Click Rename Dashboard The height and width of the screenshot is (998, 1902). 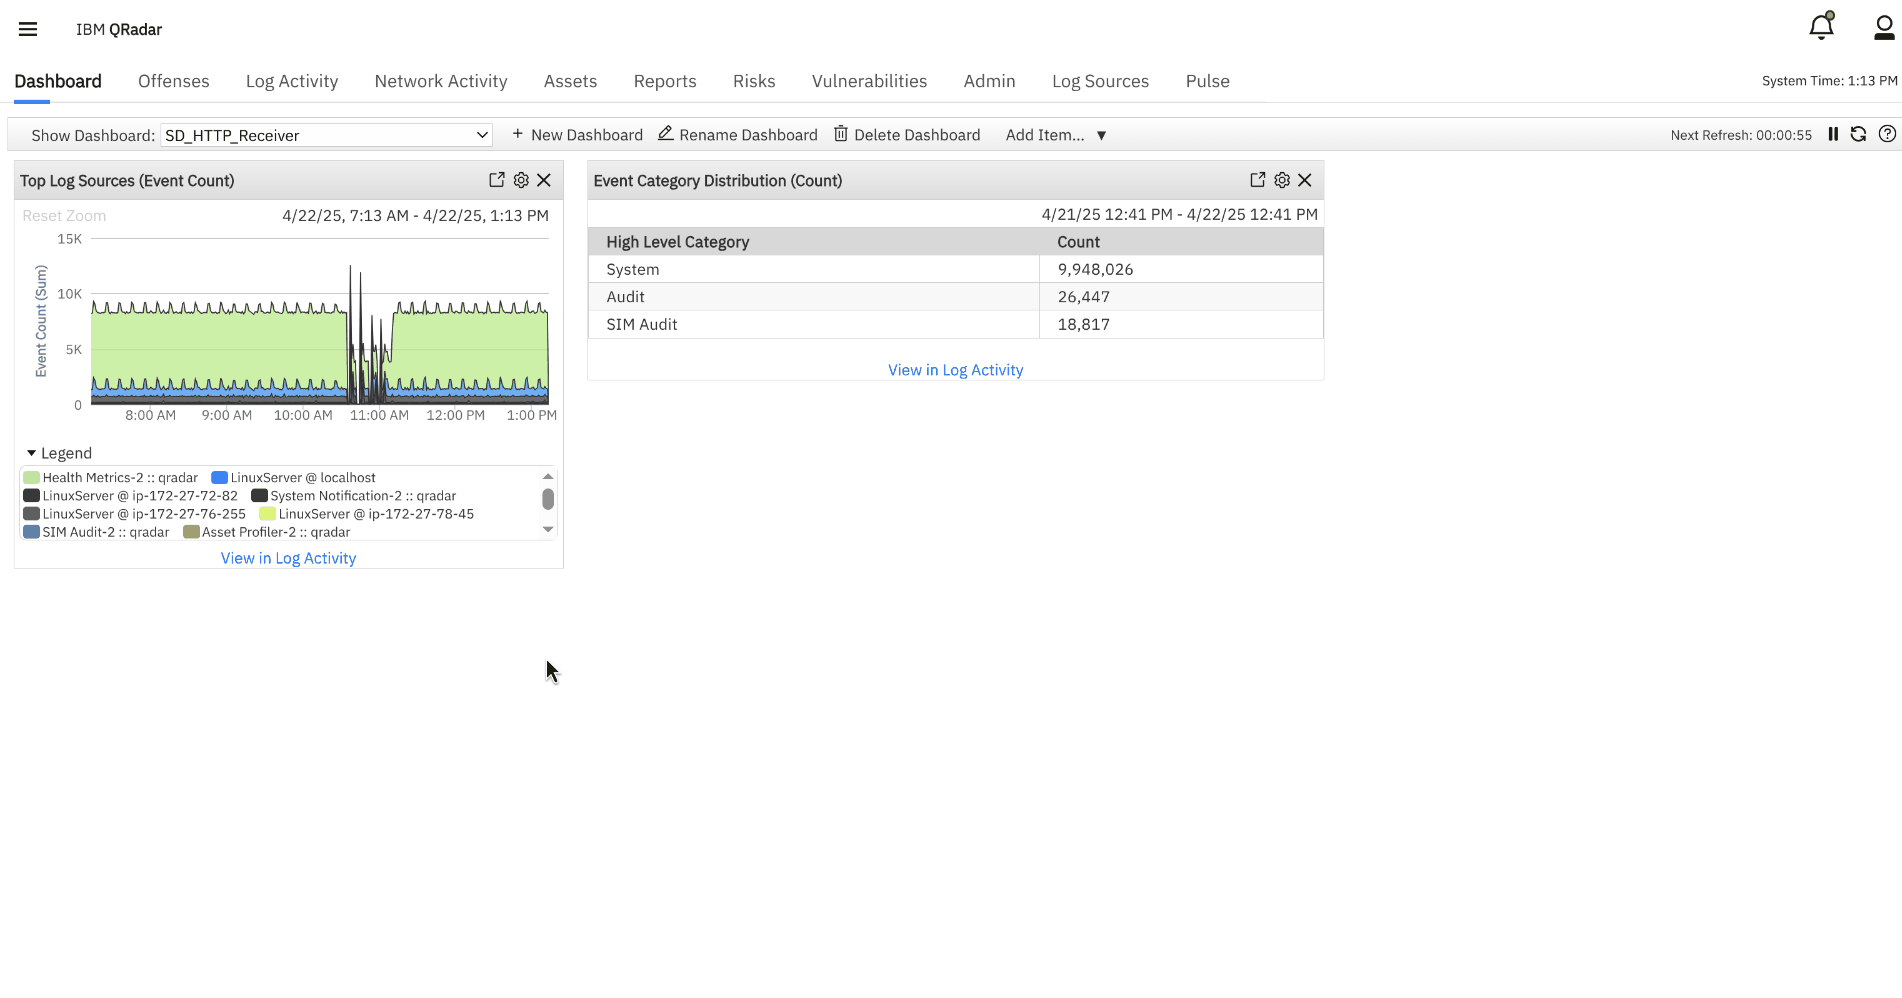(738, 135)
